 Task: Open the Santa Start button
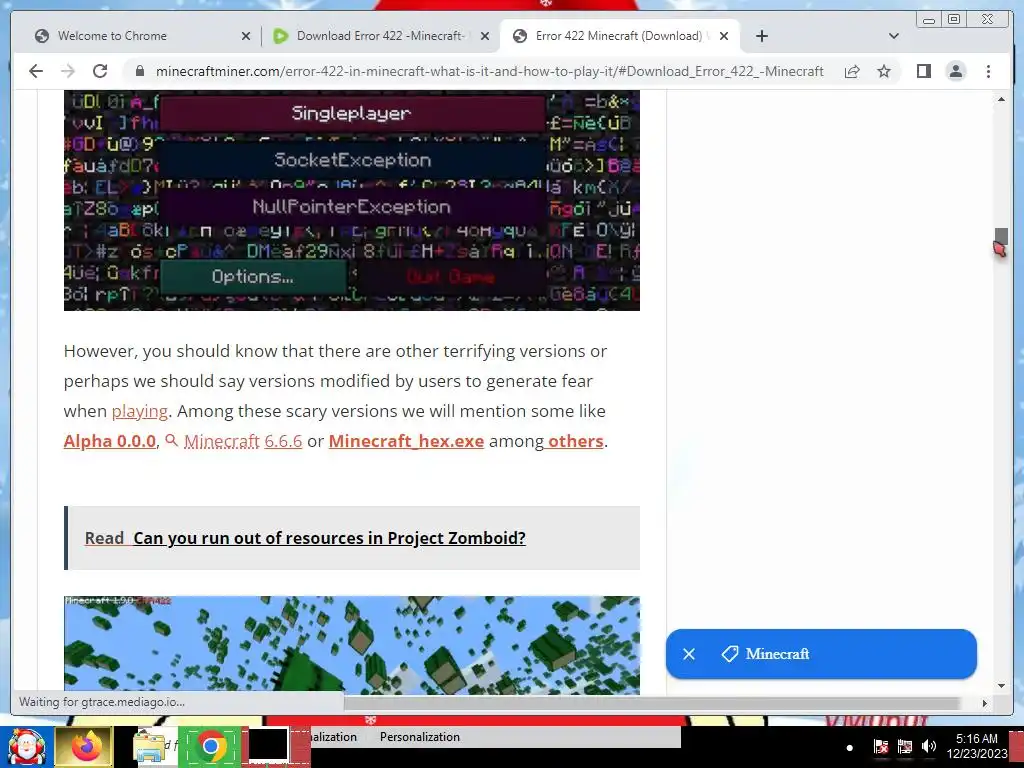pos(26,747)
